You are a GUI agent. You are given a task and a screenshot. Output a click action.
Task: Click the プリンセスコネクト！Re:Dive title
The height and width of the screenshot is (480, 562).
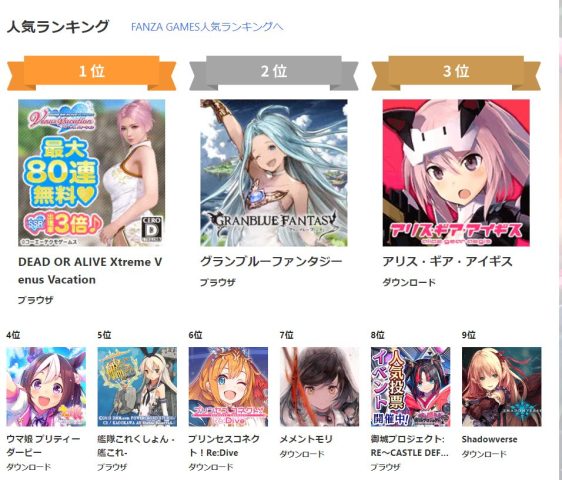pyautogui.click(x=224, y=446)
